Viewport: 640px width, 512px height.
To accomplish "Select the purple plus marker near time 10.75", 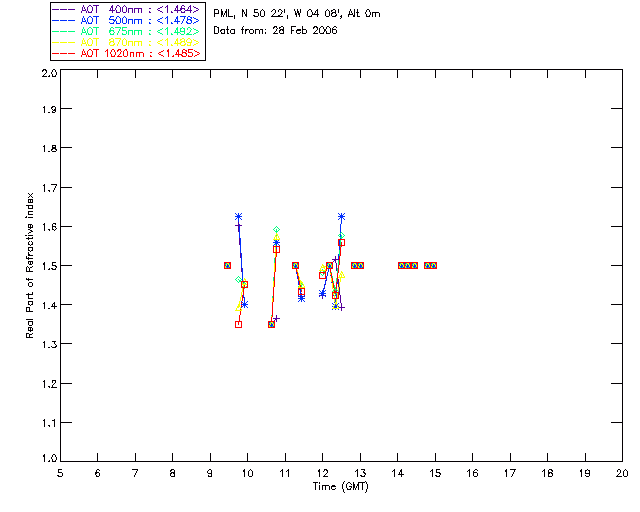I will pos(276,318).
